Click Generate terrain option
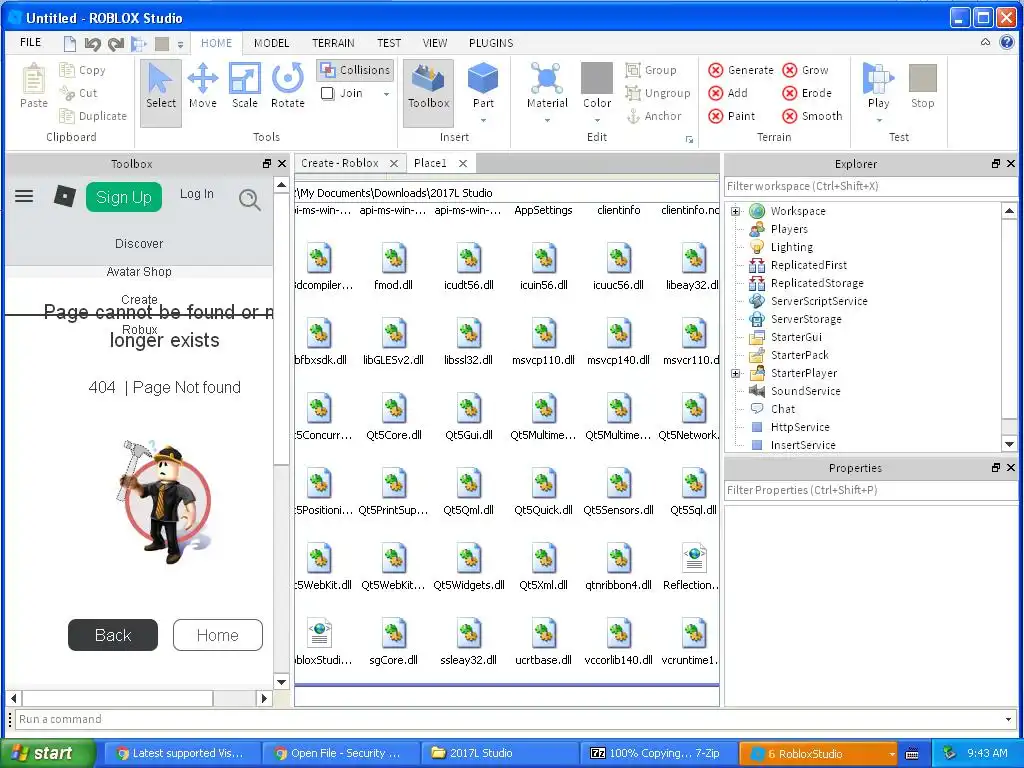This screenshot has height=768, width=1024. [x=741, y=70]
